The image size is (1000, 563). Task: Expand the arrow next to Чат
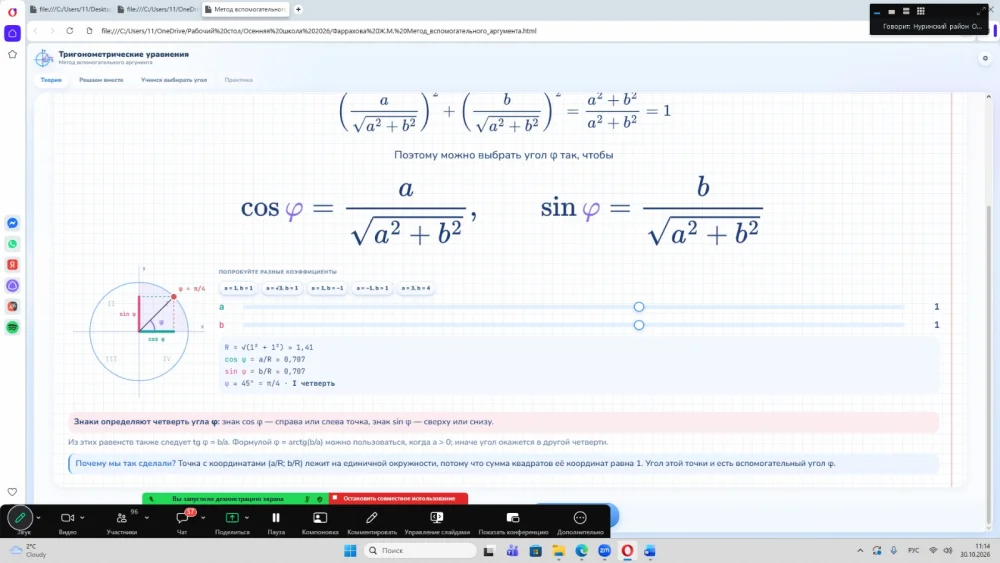203,518
